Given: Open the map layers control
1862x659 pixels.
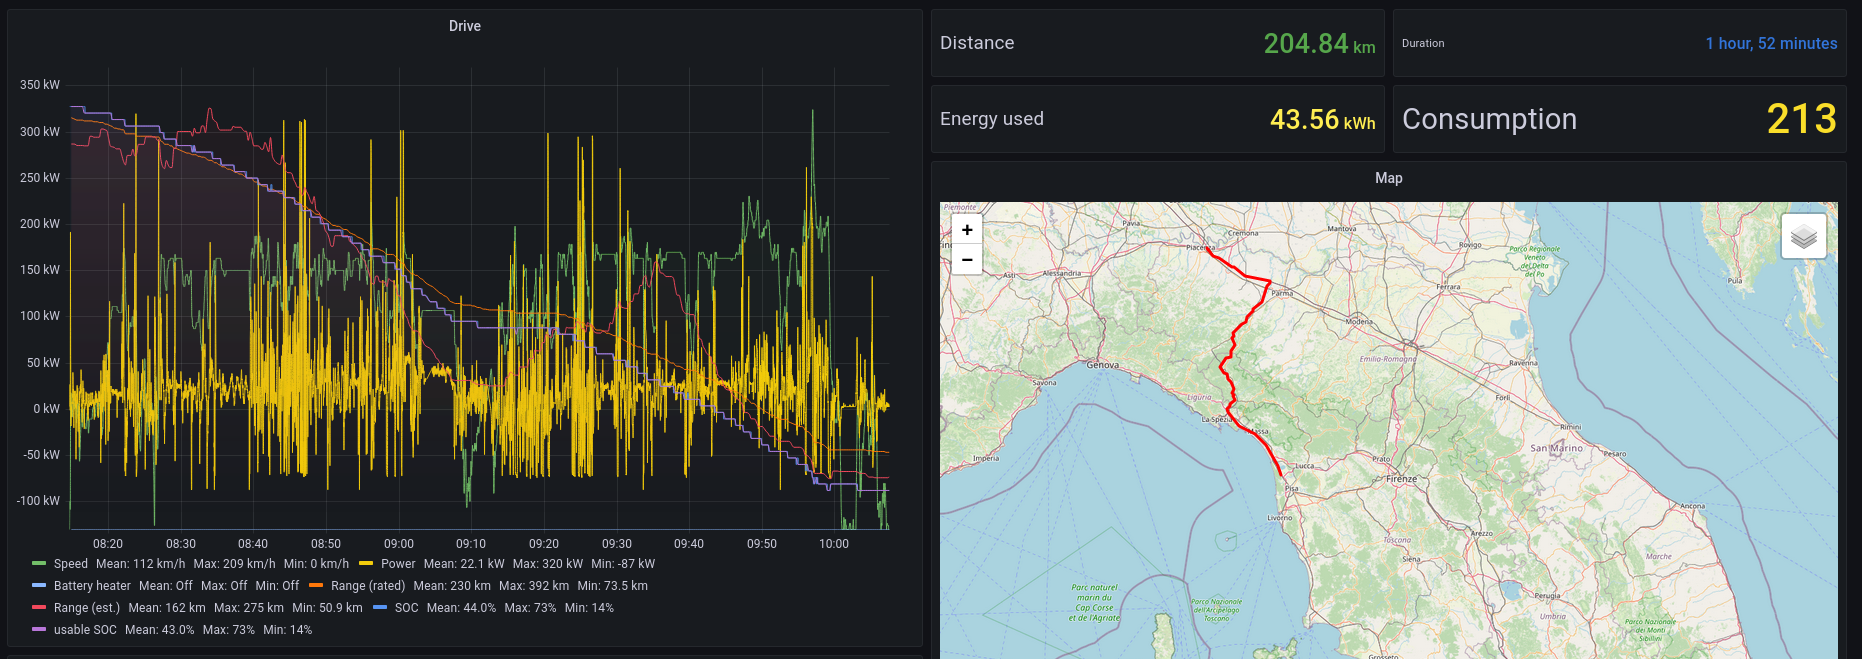Looking at the screenshot, I should click(x=1804, y=237).
